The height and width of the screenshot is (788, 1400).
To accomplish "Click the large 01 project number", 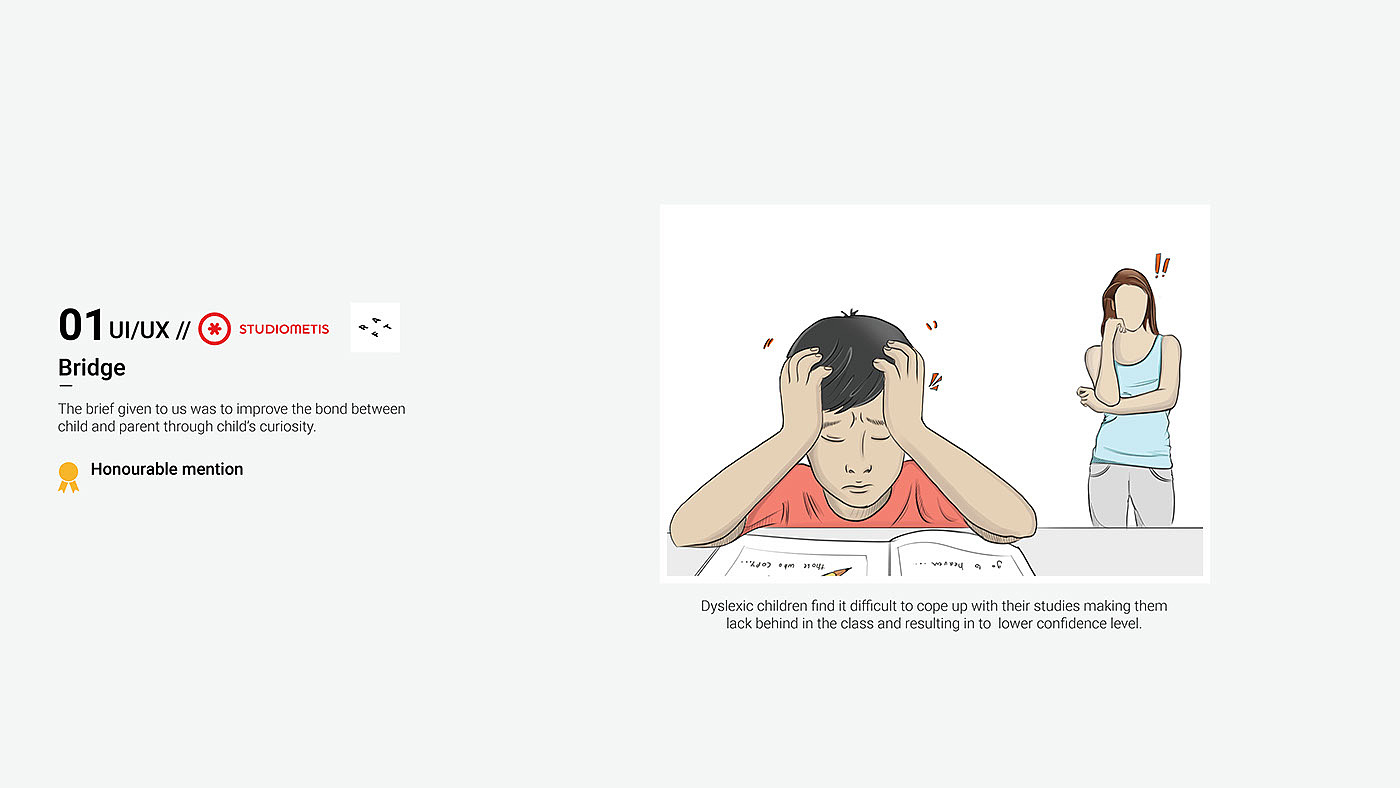I will [x=82, y=325].
